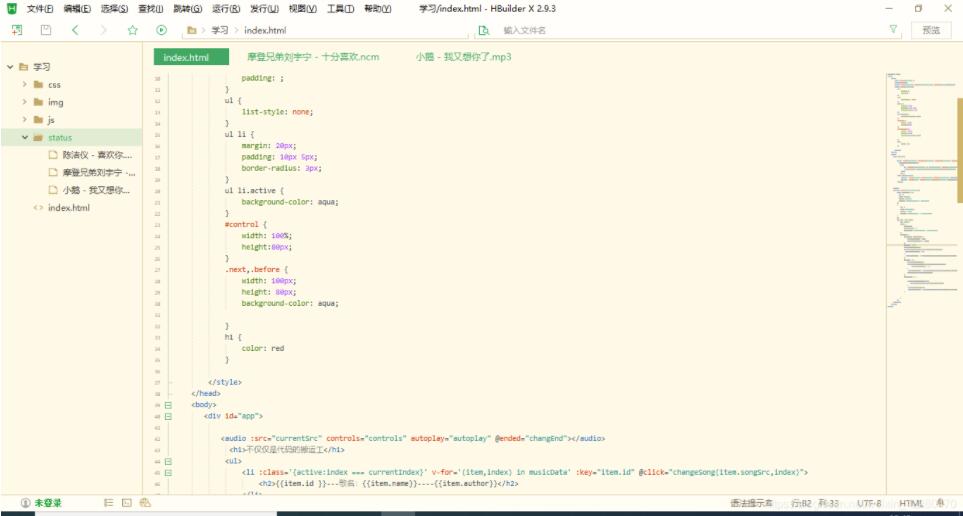Expand the img folder
This screenshot has height=516, width=963.
click(25, 102)
